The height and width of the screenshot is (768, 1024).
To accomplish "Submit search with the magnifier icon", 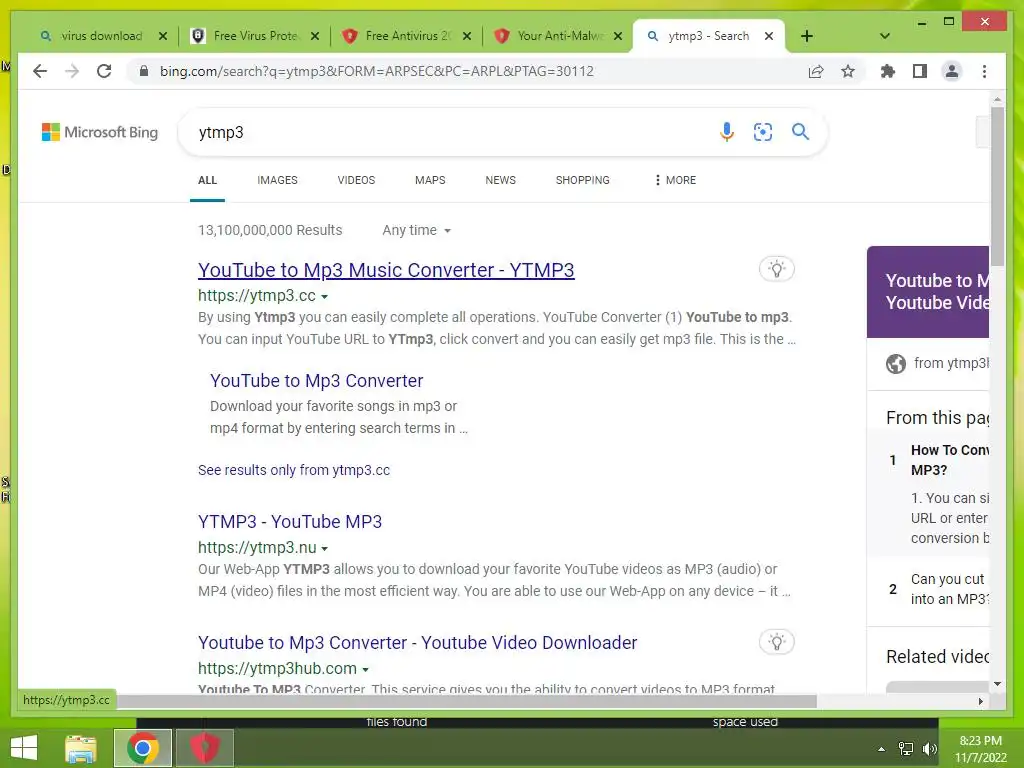I will point(800,132).
